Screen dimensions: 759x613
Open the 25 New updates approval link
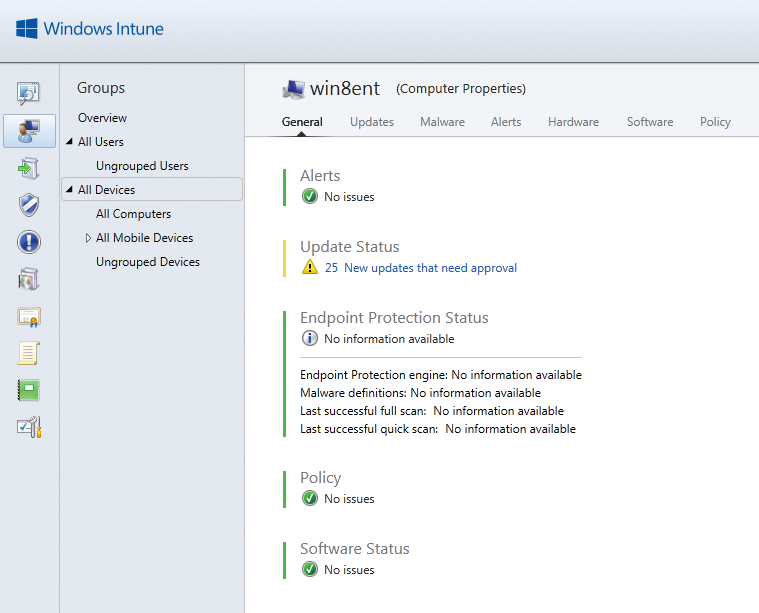click(x=421, y=268)
